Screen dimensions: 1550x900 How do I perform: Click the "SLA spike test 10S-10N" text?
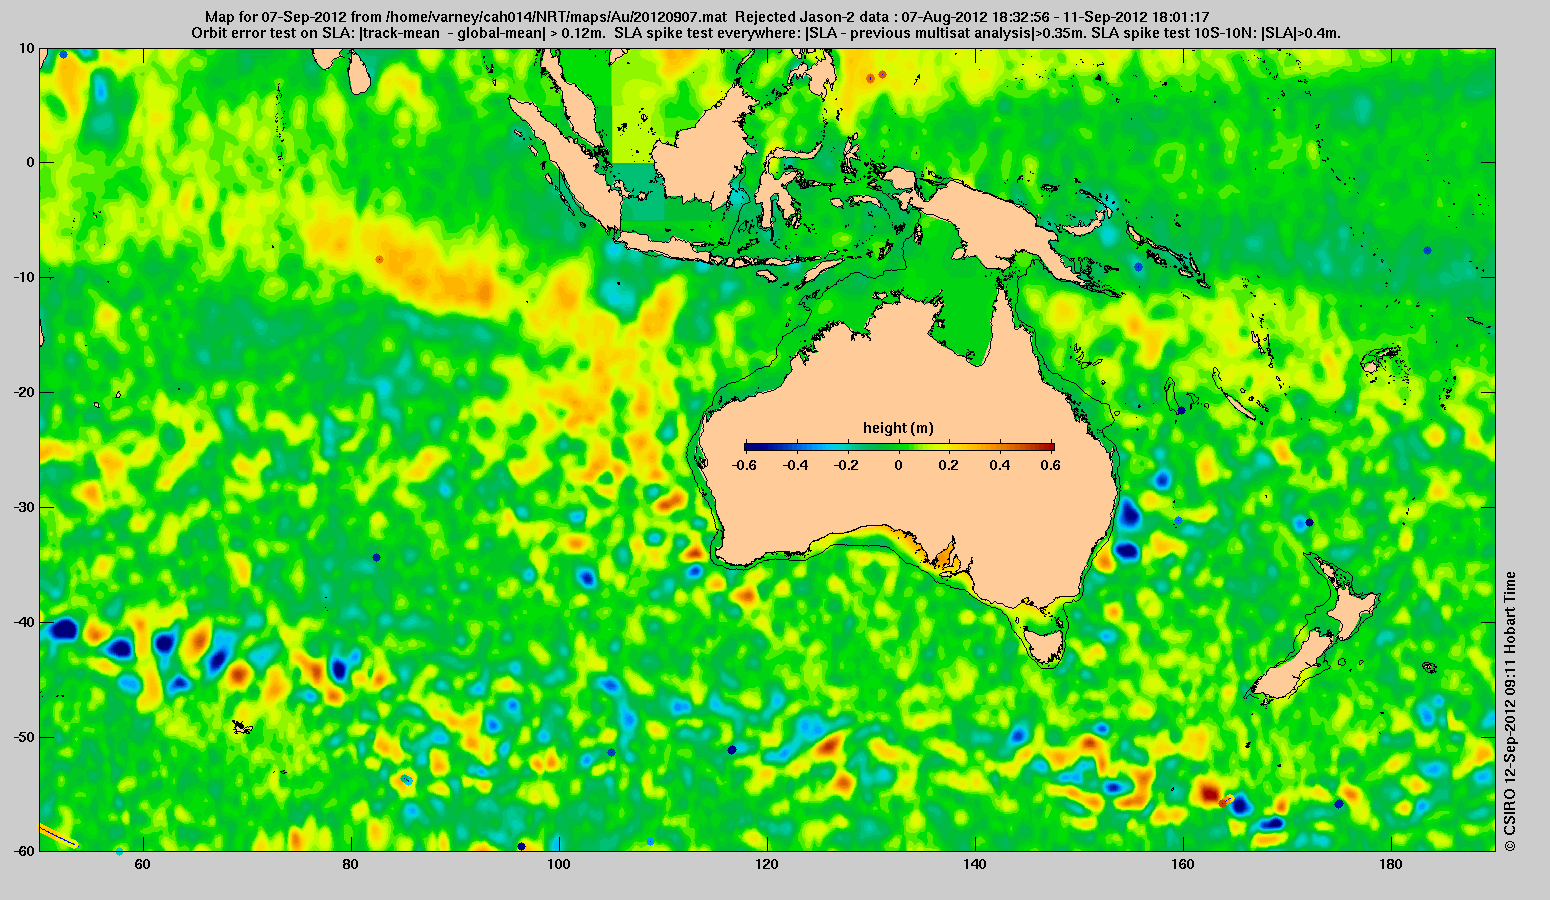pos(1173,33)
